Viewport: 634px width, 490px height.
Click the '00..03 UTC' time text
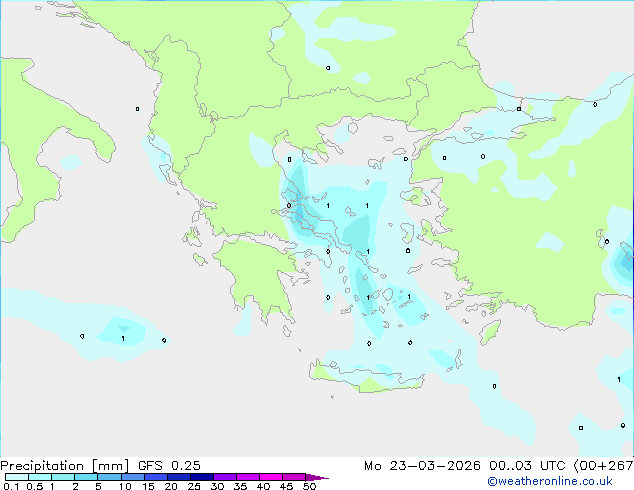coord(527,466)
